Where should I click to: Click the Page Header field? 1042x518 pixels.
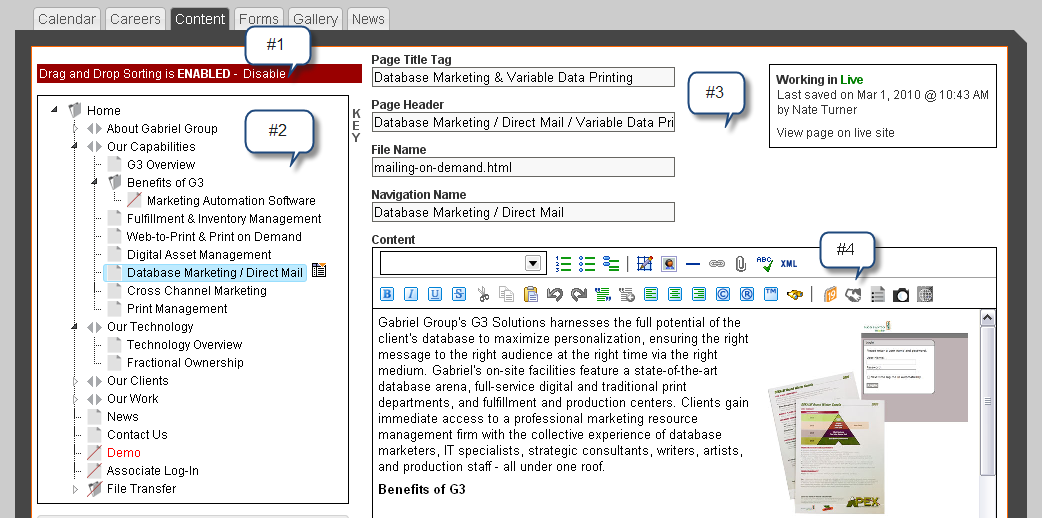pyautogui.click(x=523, y=122)
